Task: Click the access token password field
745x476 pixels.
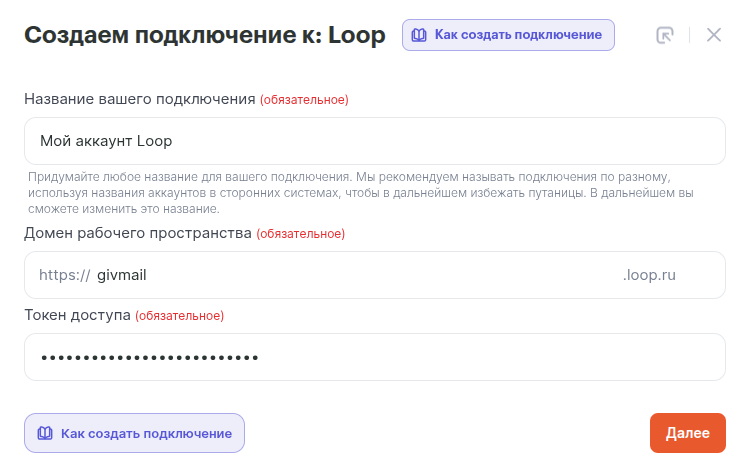Action: pyautogui.click(x=375, y=357)
